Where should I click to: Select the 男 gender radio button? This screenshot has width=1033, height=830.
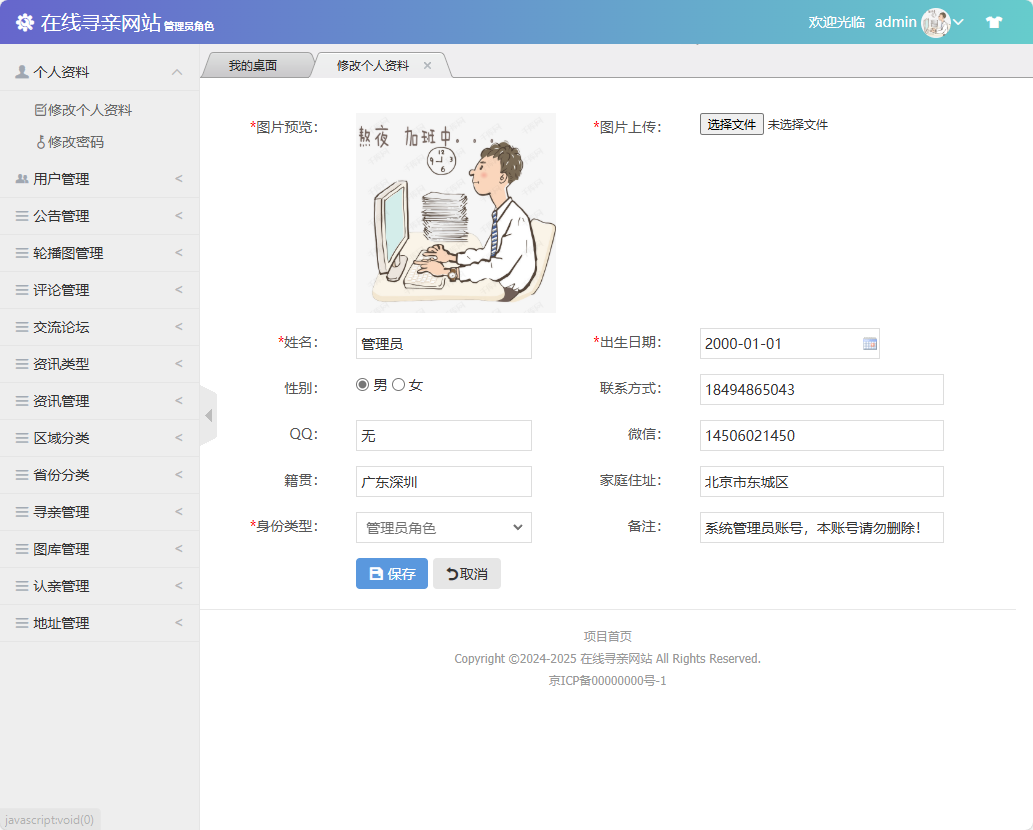(363, 383)
